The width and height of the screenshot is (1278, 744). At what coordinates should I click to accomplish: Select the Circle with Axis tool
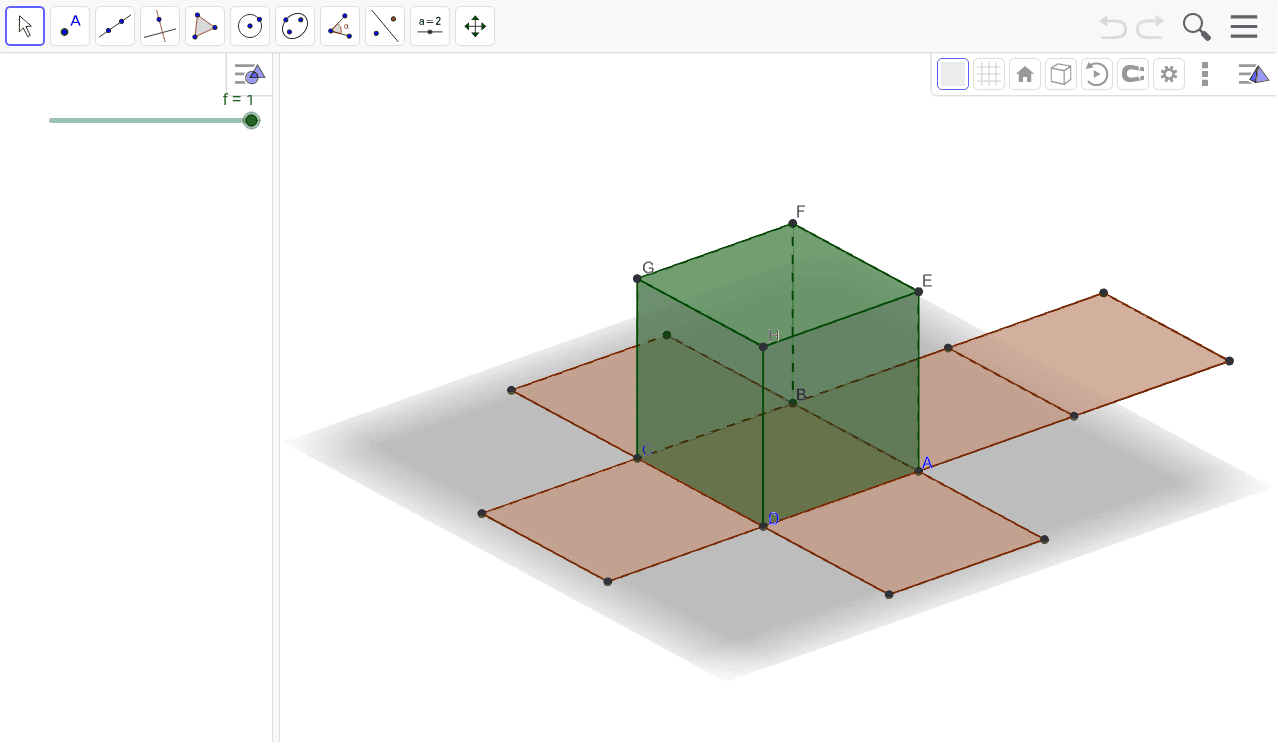(249, 26)
